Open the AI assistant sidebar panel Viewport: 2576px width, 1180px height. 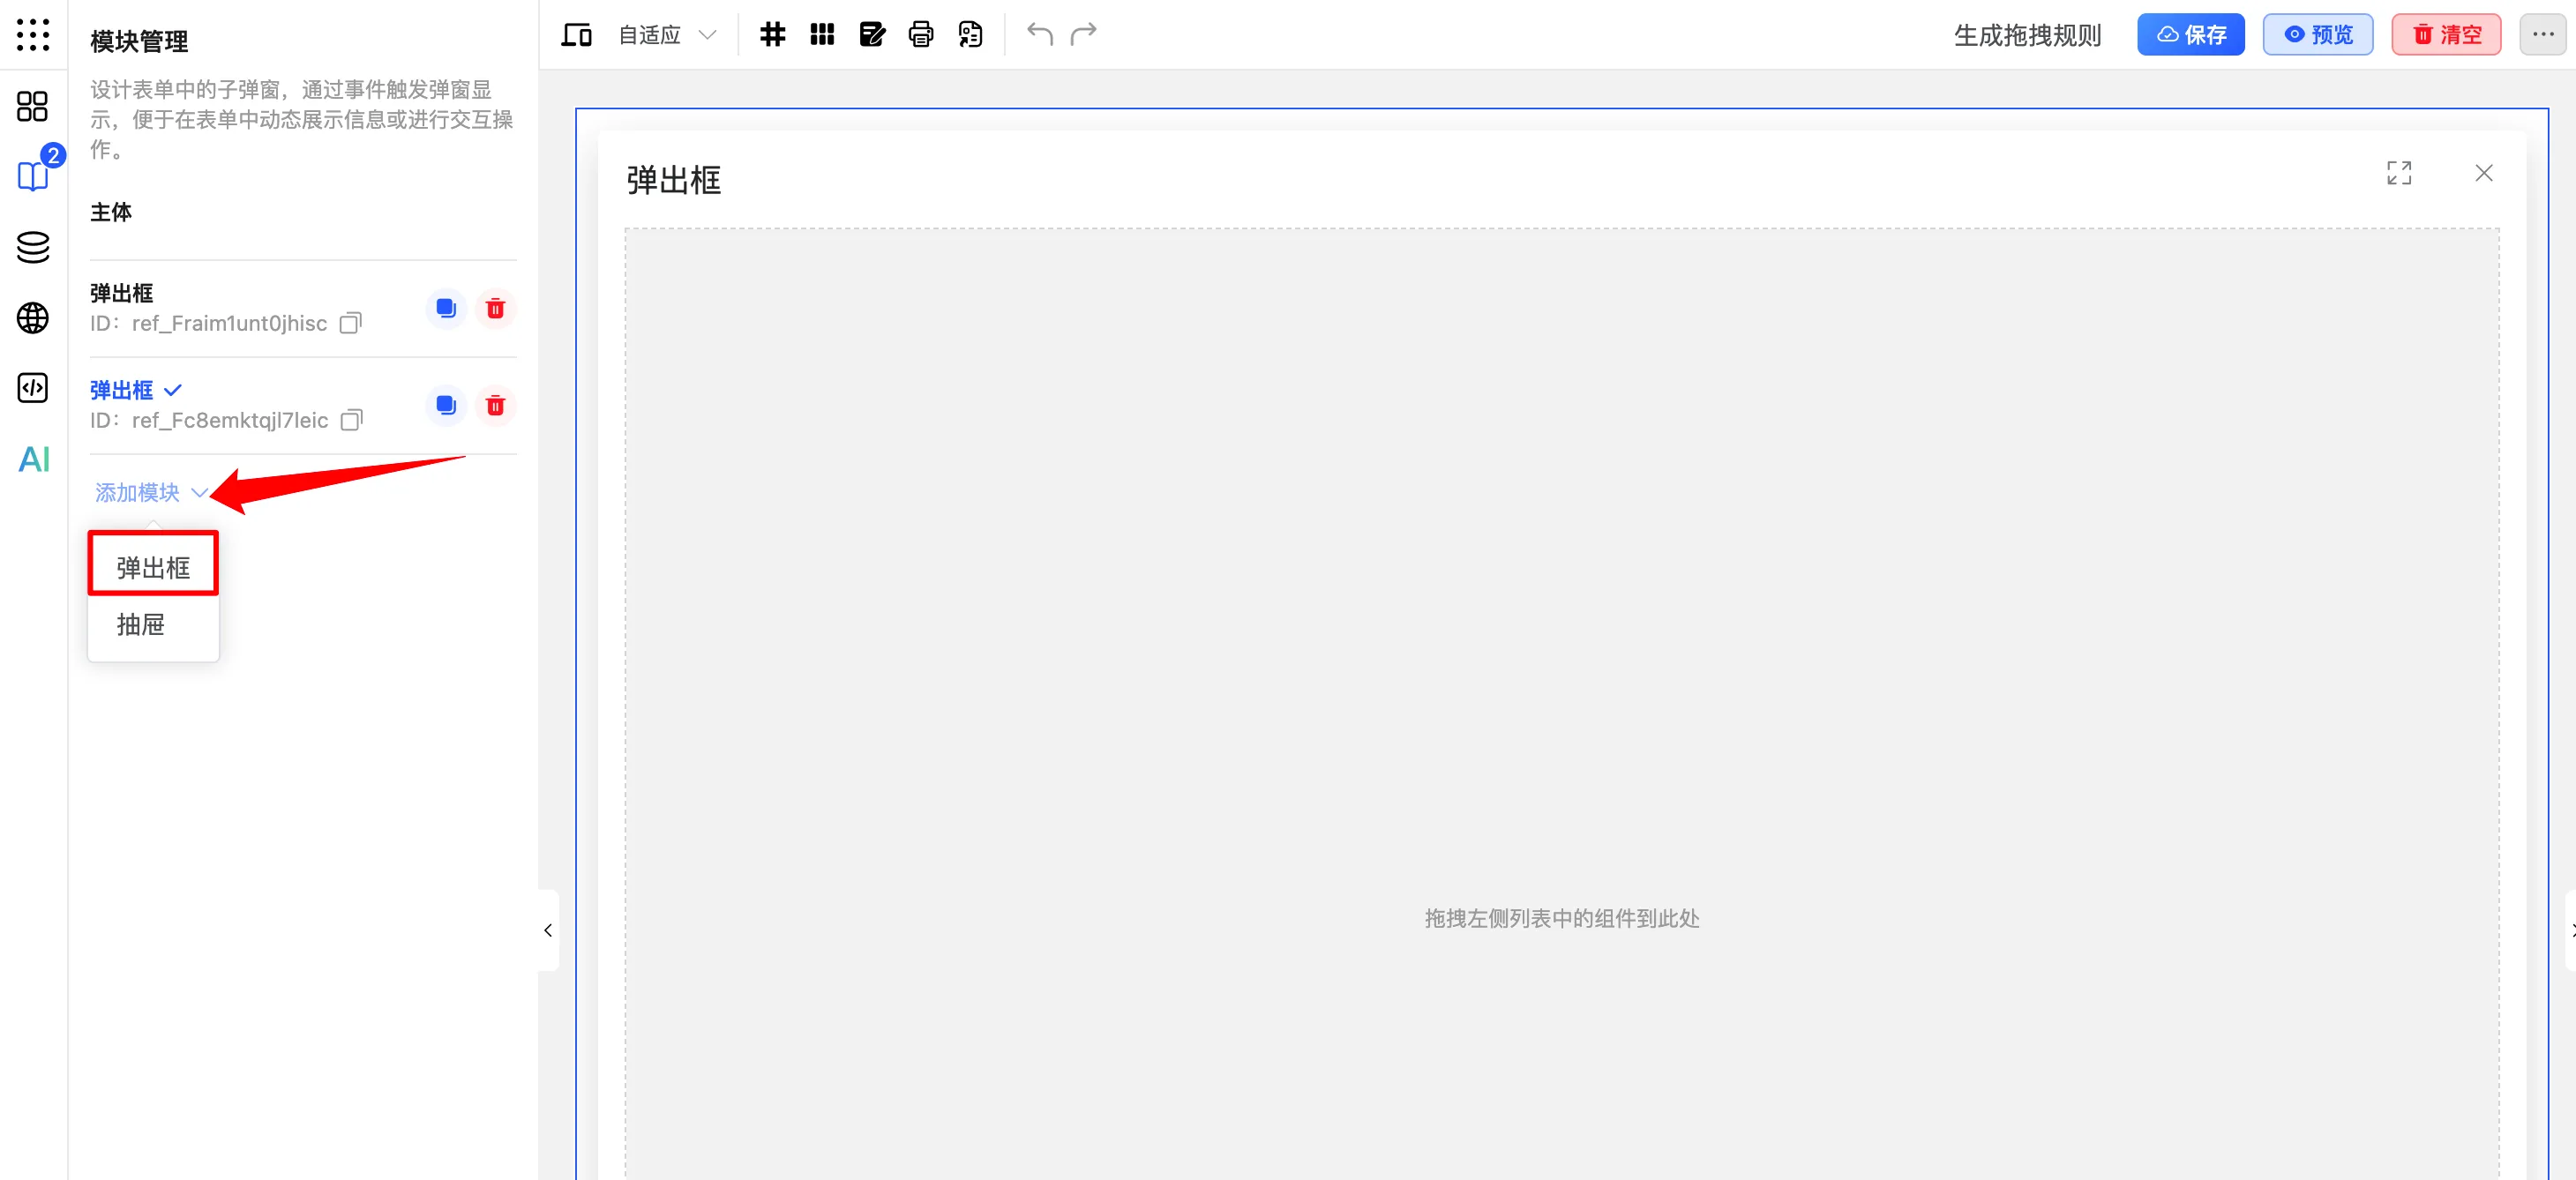click(x=33, y=459)
